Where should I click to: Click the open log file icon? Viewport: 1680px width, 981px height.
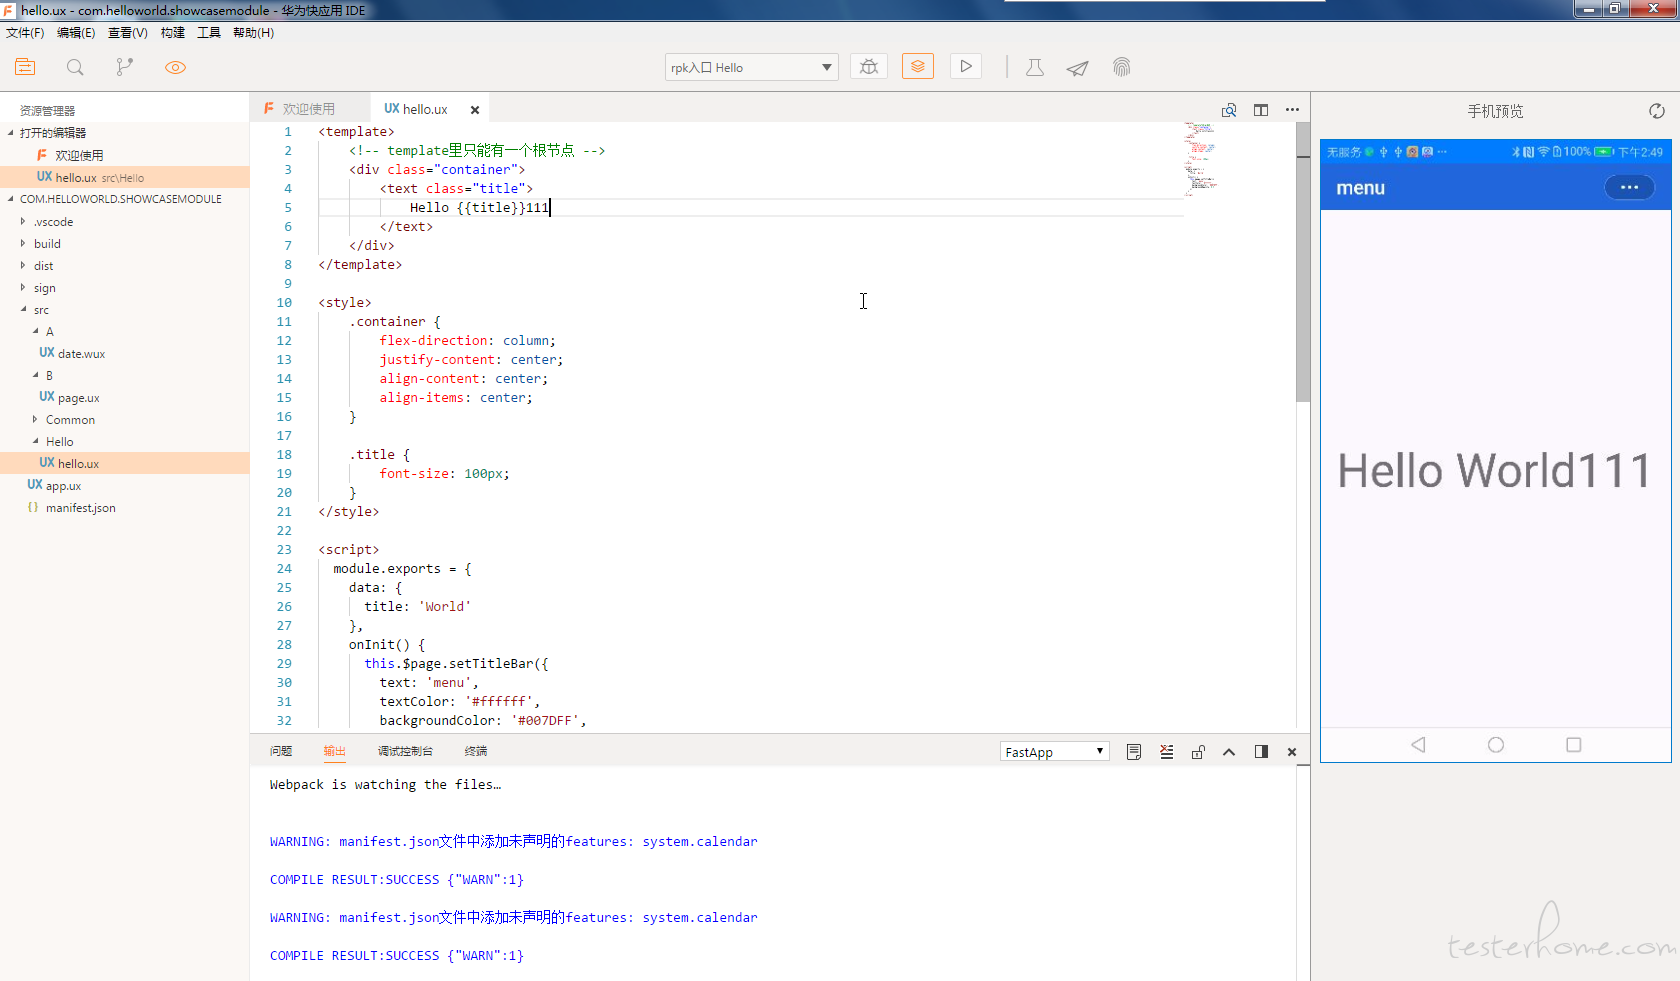click(1134, 752)
